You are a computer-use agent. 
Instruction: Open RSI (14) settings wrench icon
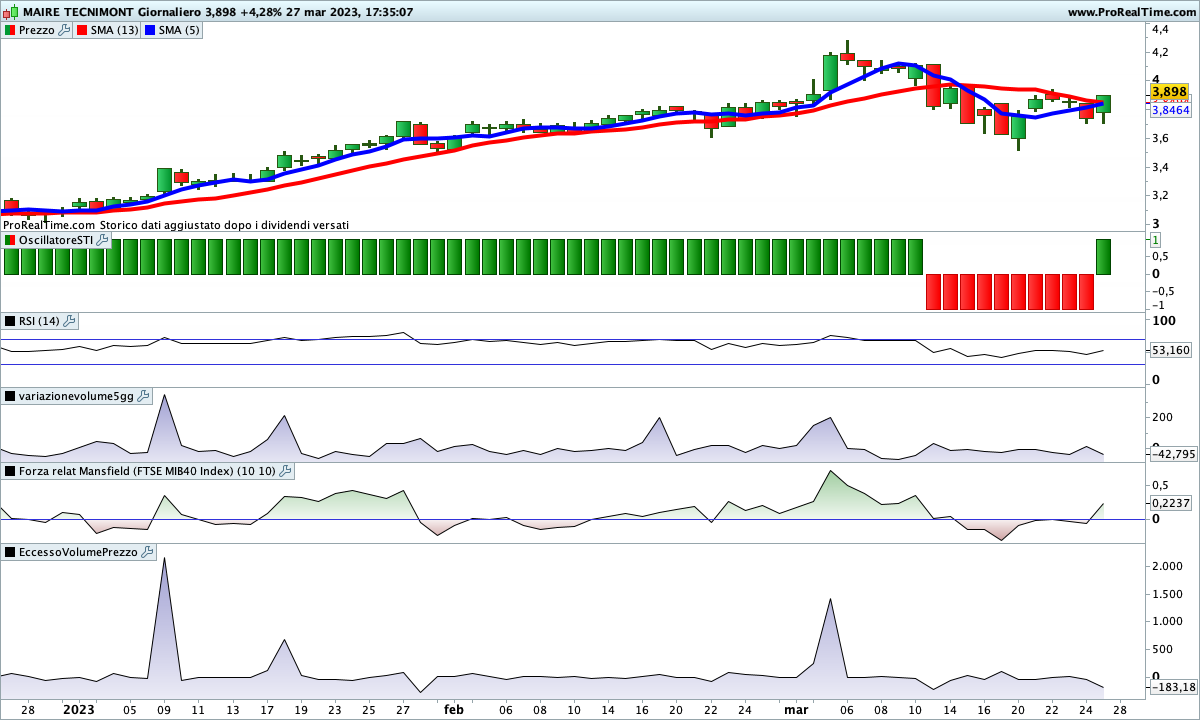[x=70, y=321]
